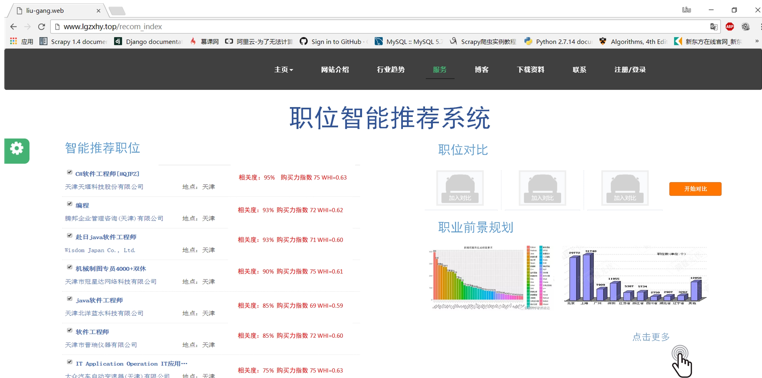Toggle checkbox for java软件工程师 at 天津北洋蓝水科技
This screenshot has height=378, width=762.
69,299
